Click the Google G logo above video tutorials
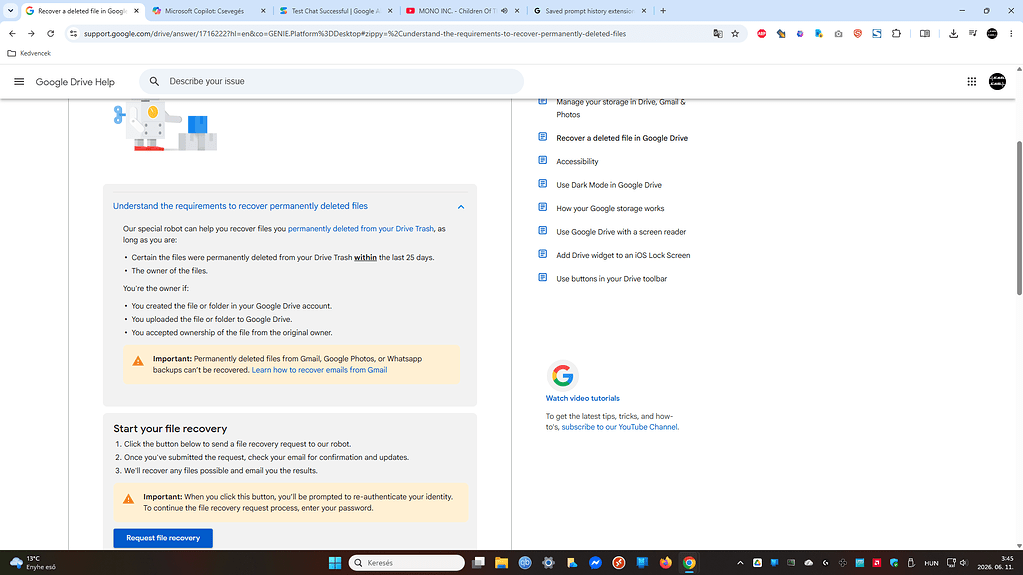Viewport: 1023px width, 575px height. pyautogui.click(x=562, y=375)
